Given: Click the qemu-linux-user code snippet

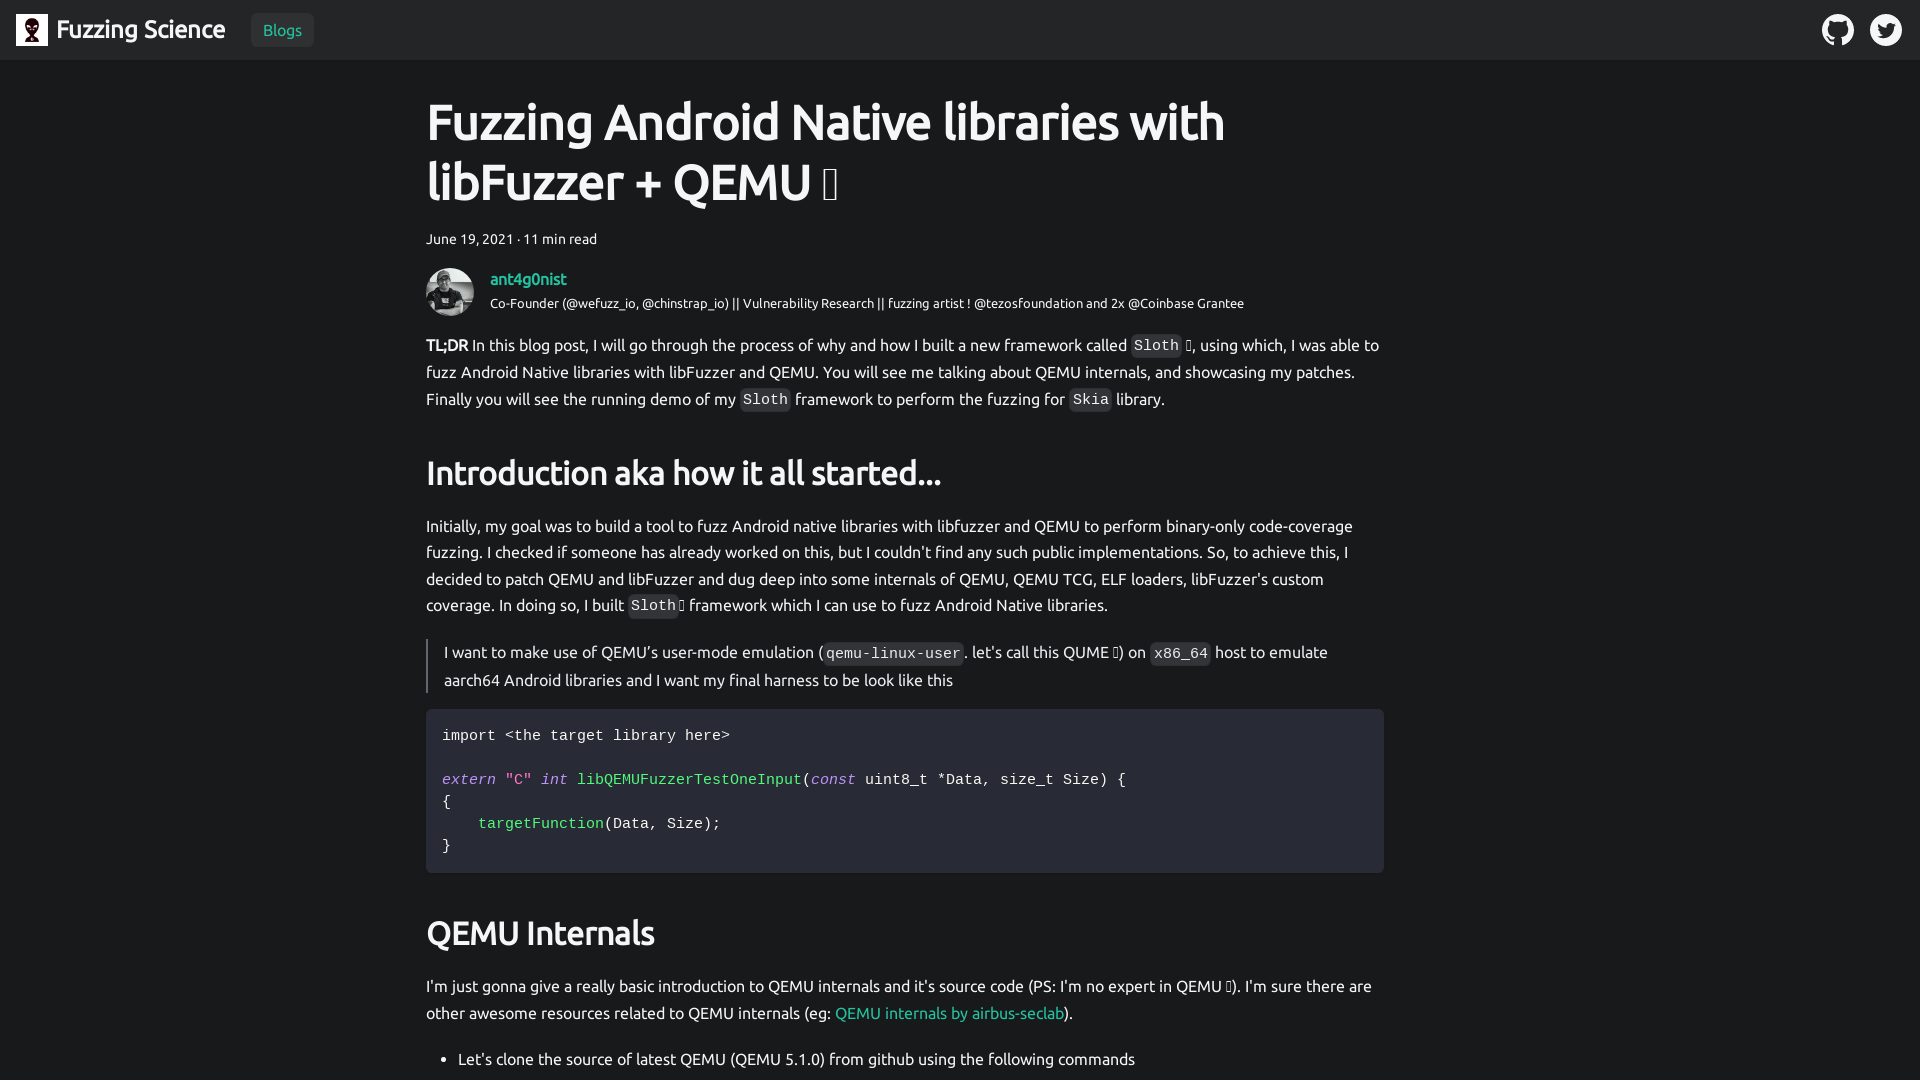Looking at the screenshot, I should [x=893, y=653].
